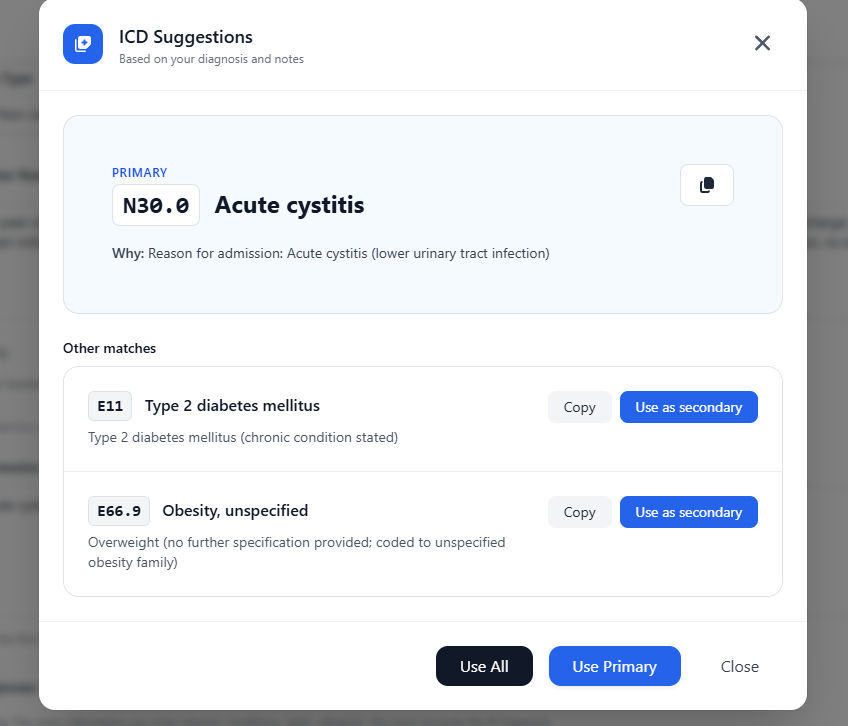Click the PRIMARY label in the suggestion card
The image size is (848, 726).
pyautogui.click(x=139, y=172)
